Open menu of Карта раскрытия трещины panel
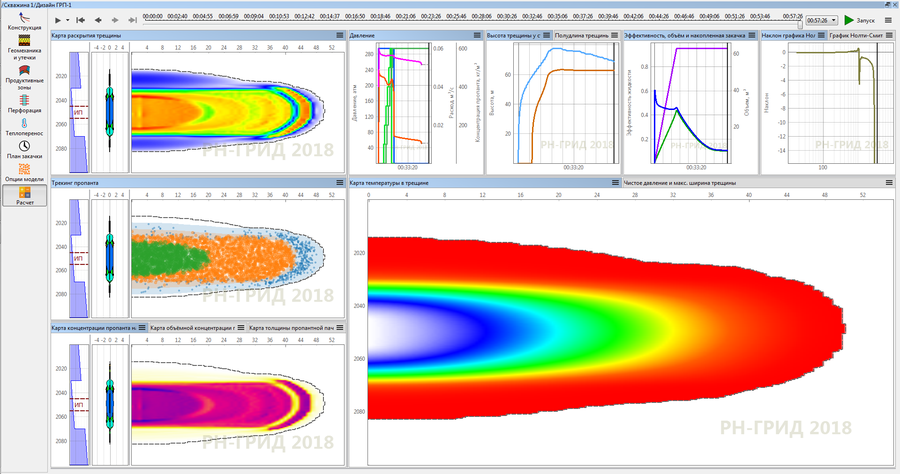Viewport: 900px width, 474px height. 339,36
